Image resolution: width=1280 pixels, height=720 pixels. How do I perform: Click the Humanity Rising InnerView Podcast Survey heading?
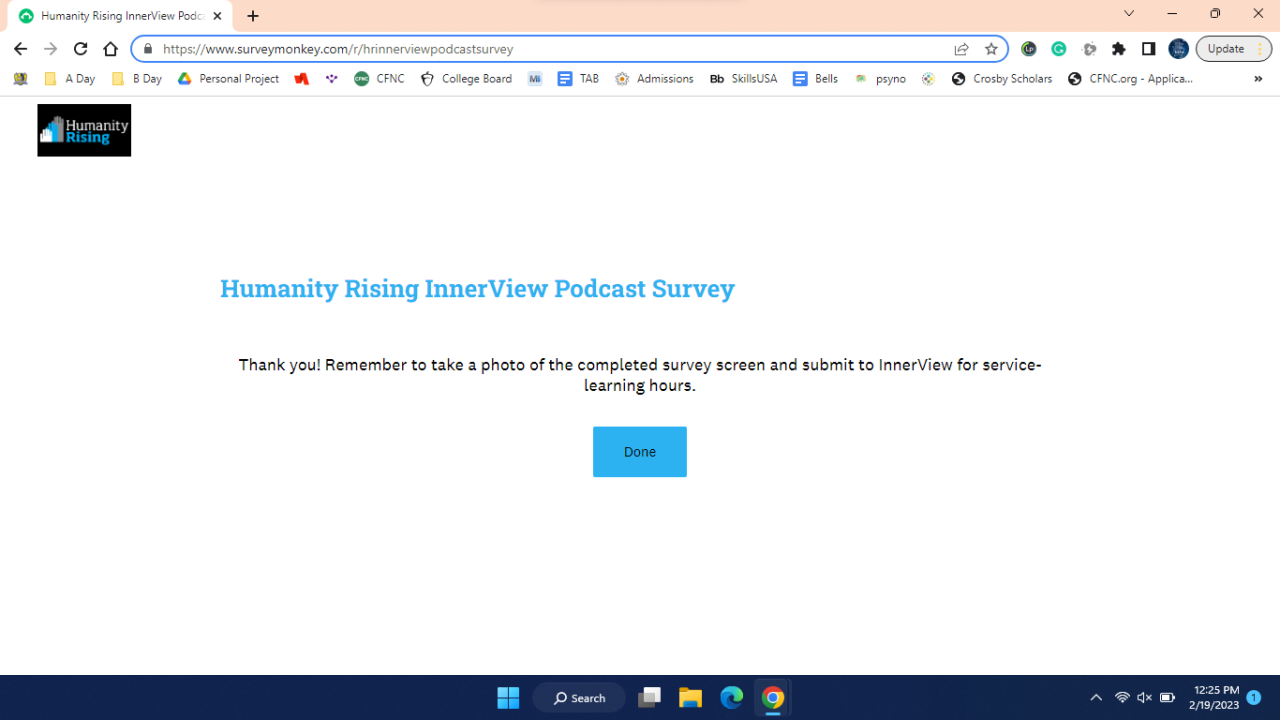click(477, 288)
